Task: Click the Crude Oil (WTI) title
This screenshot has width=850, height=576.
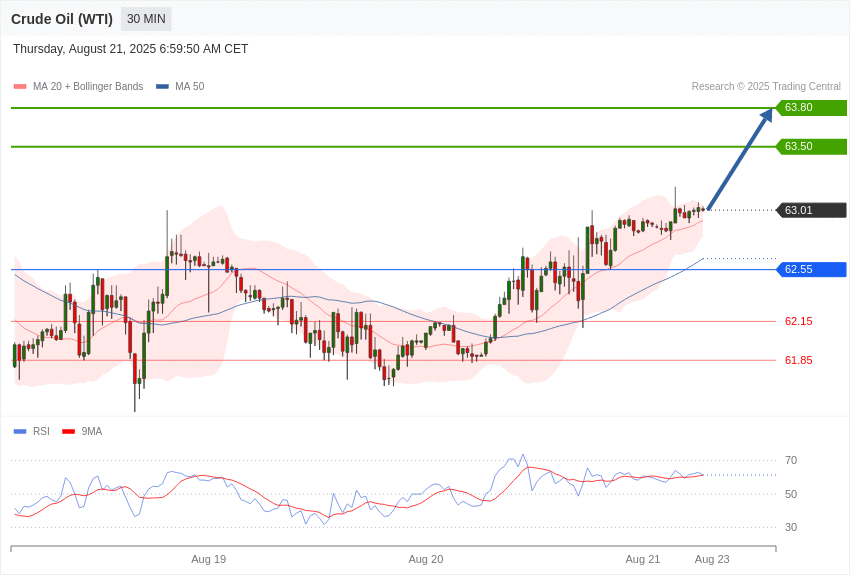Action: point(62,19)
